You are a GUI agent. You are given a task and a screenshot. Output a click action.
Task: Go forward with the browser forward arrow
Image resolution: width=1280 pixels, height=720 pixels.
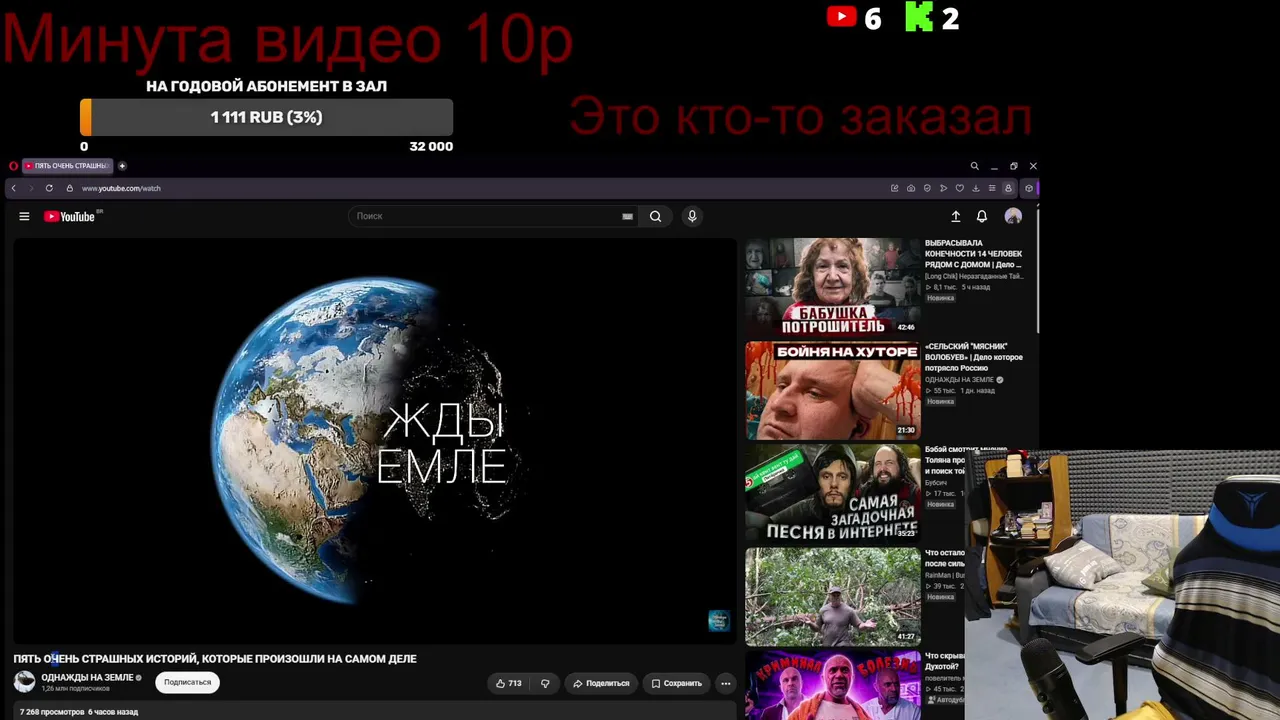[31, 188]
